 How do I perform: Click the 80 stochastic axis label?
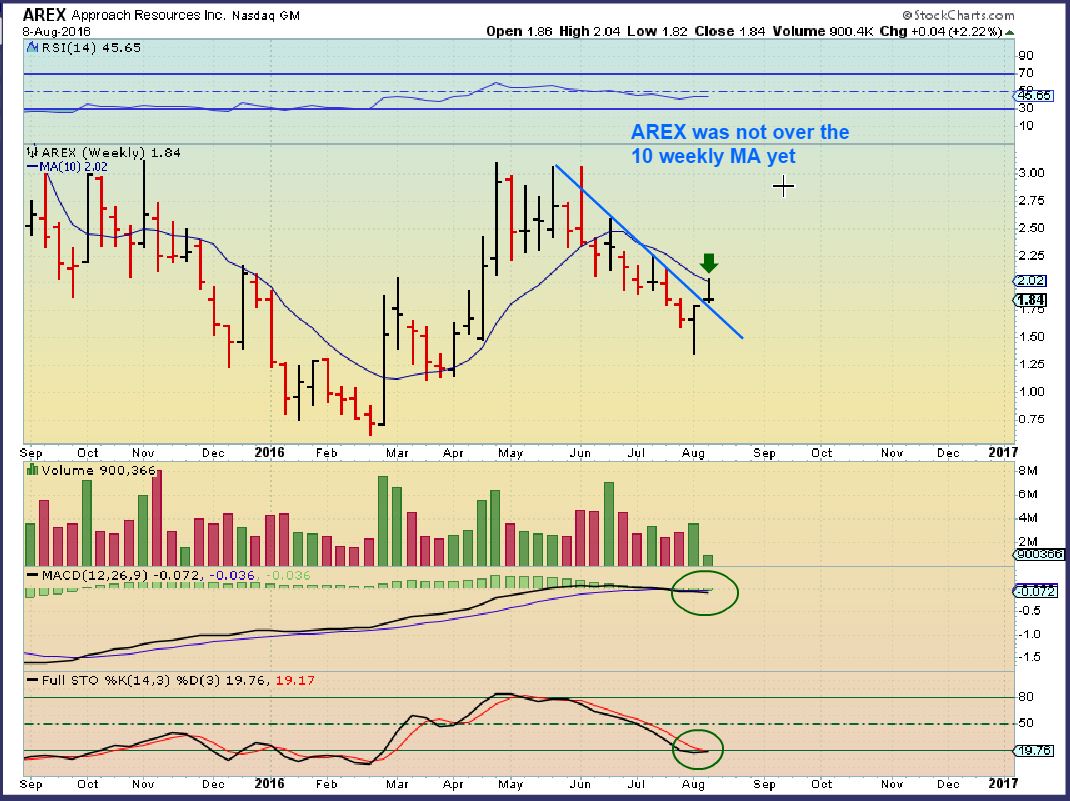[1026, 697]
